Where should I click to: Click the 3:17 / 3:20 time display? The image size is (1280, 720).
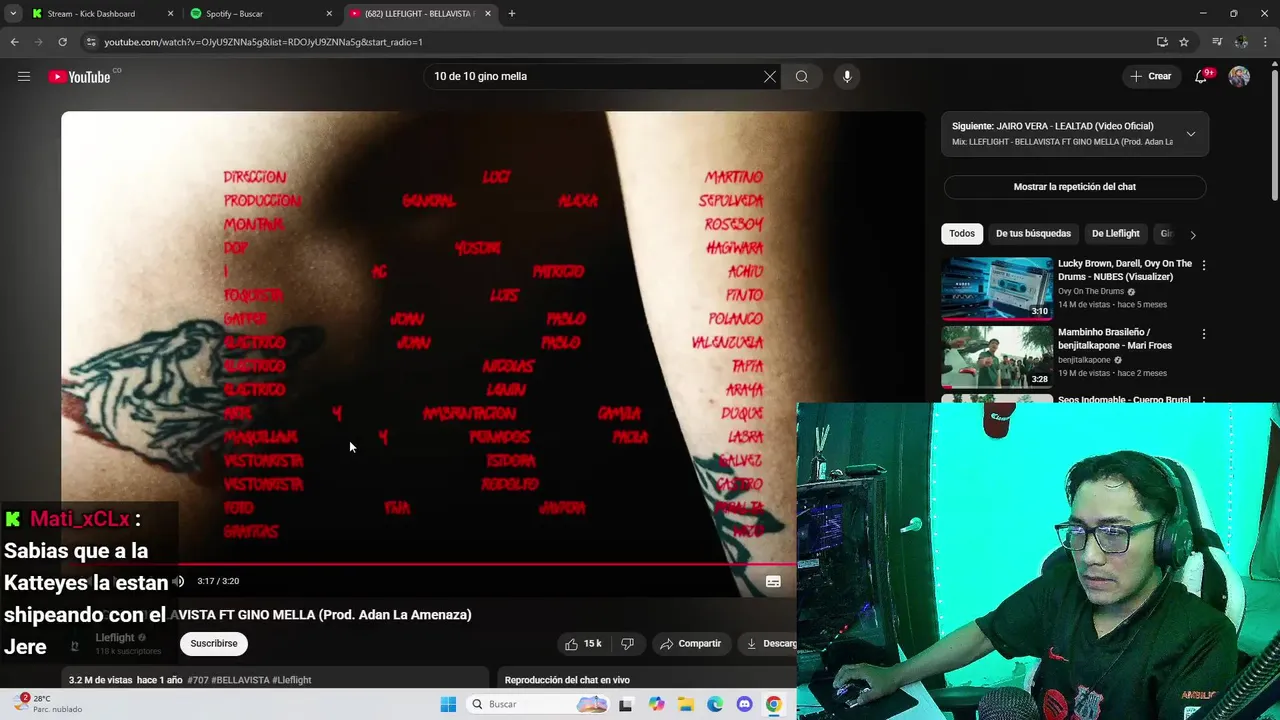(218, 581)
